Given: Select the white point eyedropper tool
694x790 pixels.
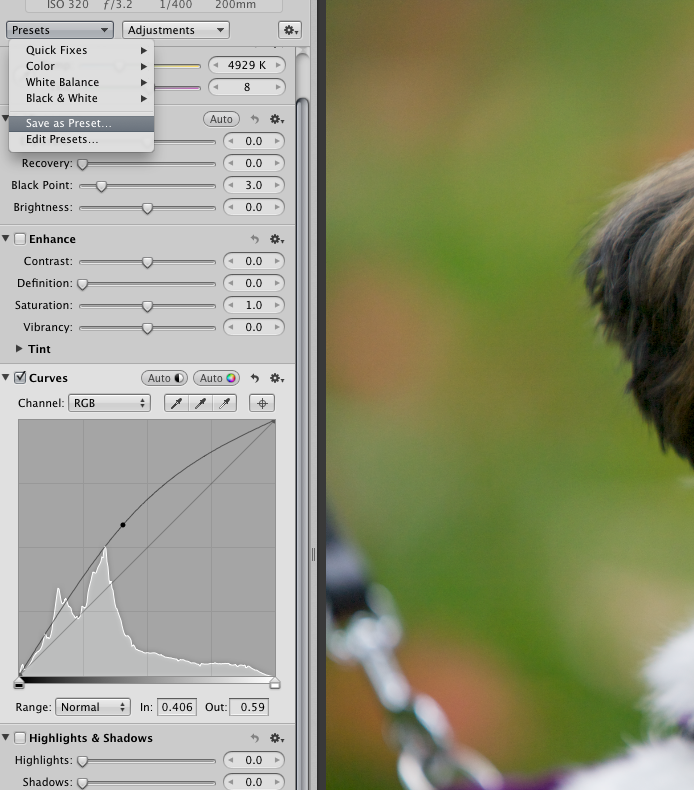Looking at the screenshot, I should pos(225,404).
